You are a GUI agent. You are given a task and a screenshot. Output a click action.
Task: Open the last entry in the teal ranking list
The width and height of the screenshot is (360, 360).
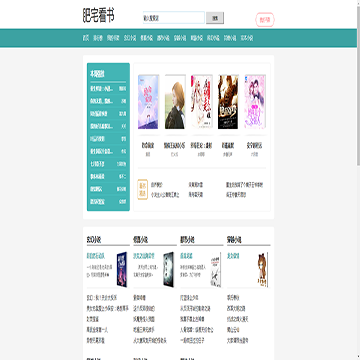[x=108, y=201]
